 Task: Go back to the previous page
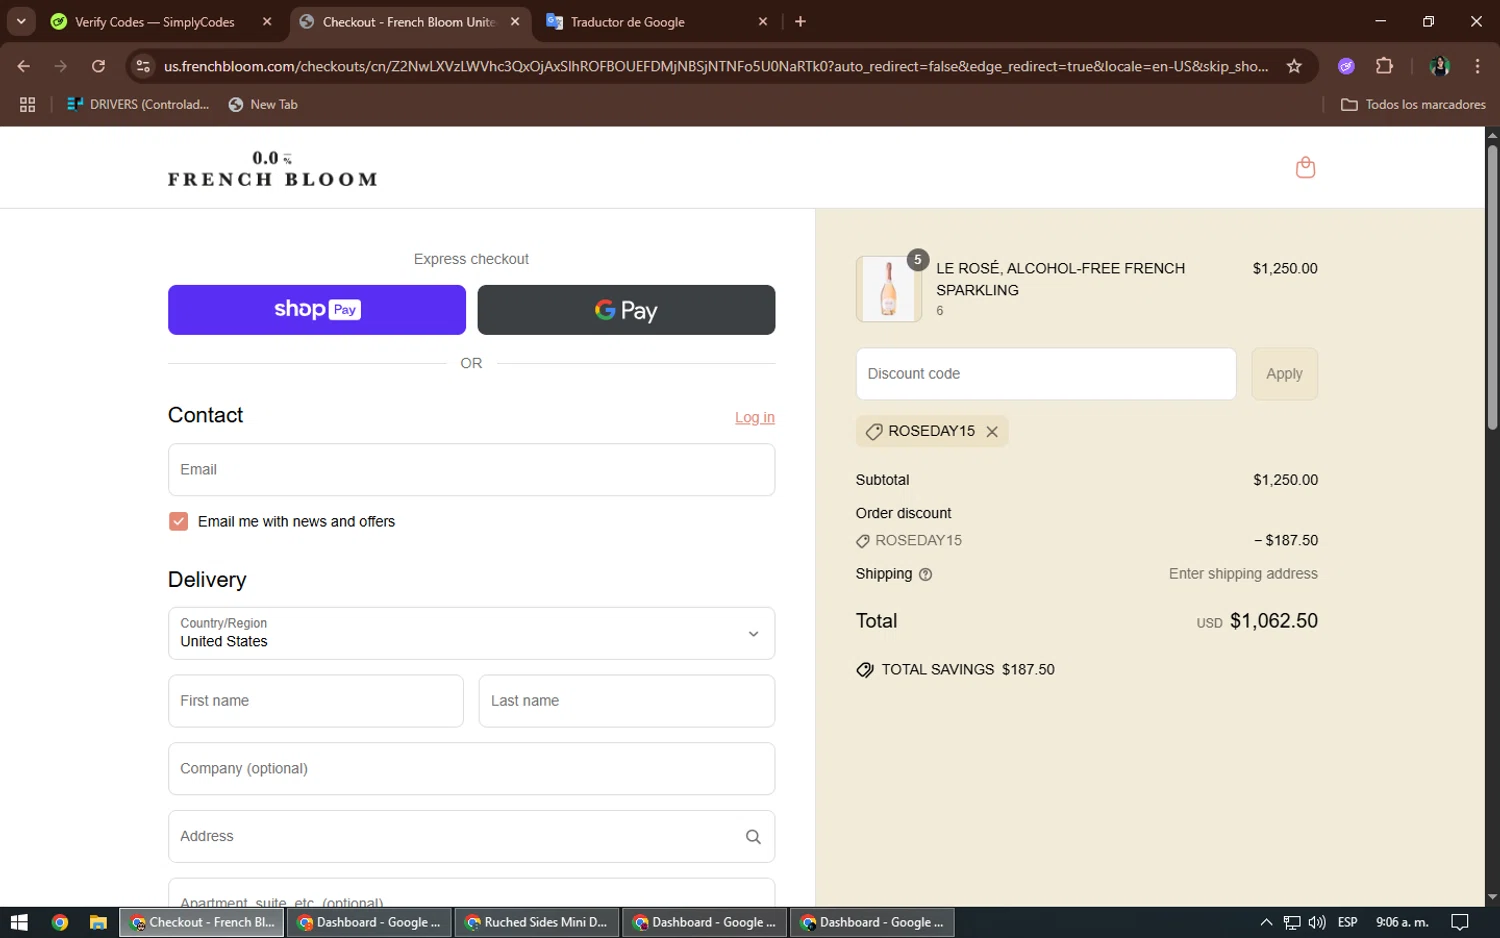point(24,66)
